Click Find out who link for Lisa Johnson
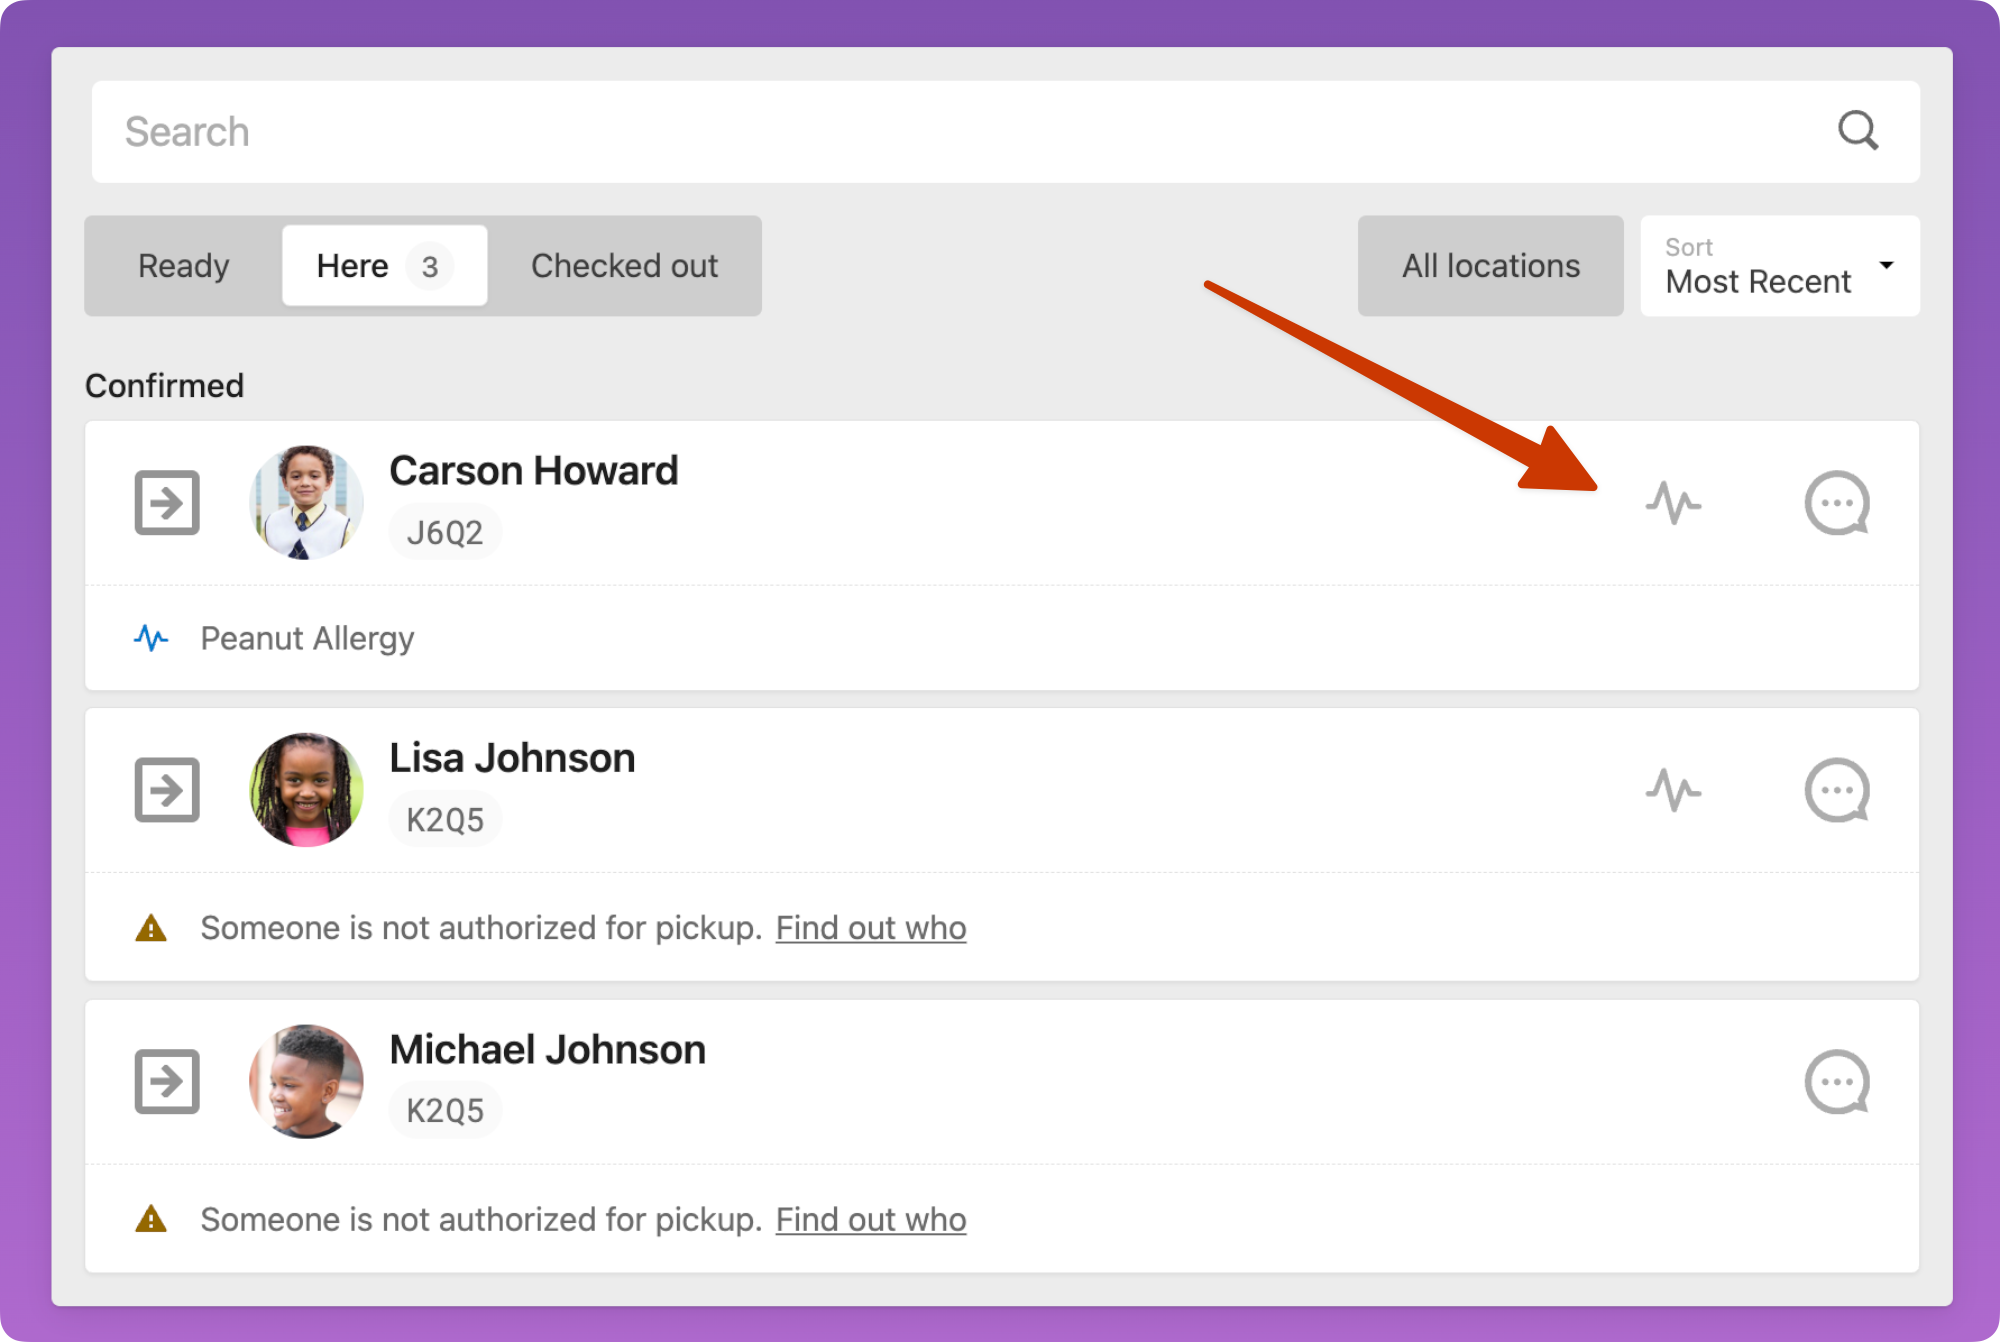Screen dimensions: 2000x1342 871,928
